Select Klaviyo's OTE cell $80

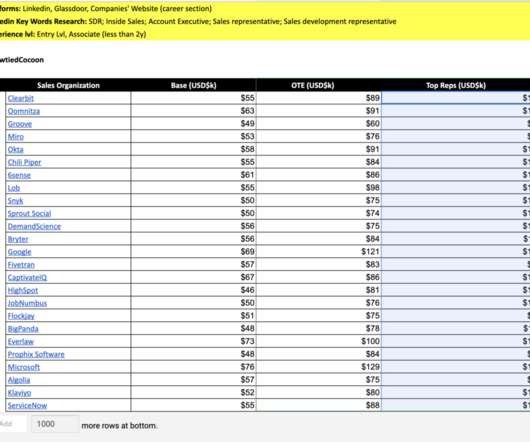click(x=319, y=392)
